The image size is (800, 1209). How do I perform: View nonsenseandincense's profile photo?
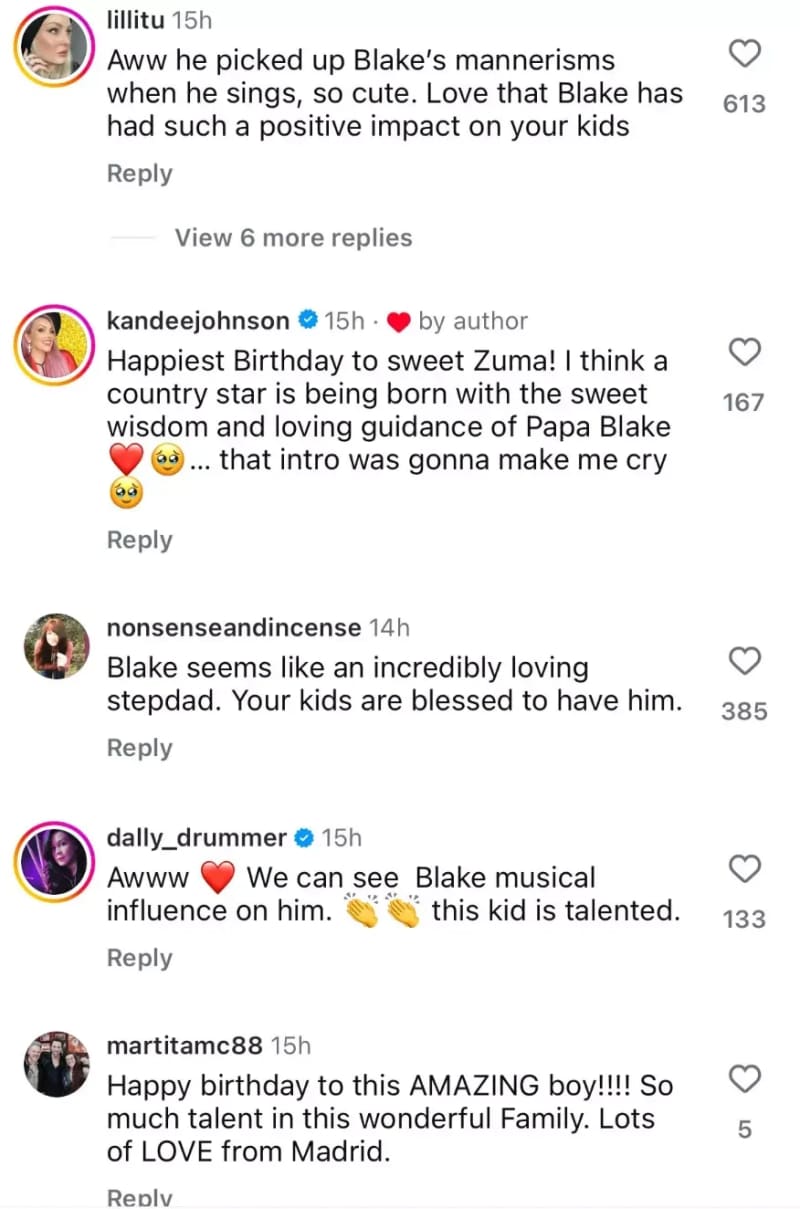[57, 647]
